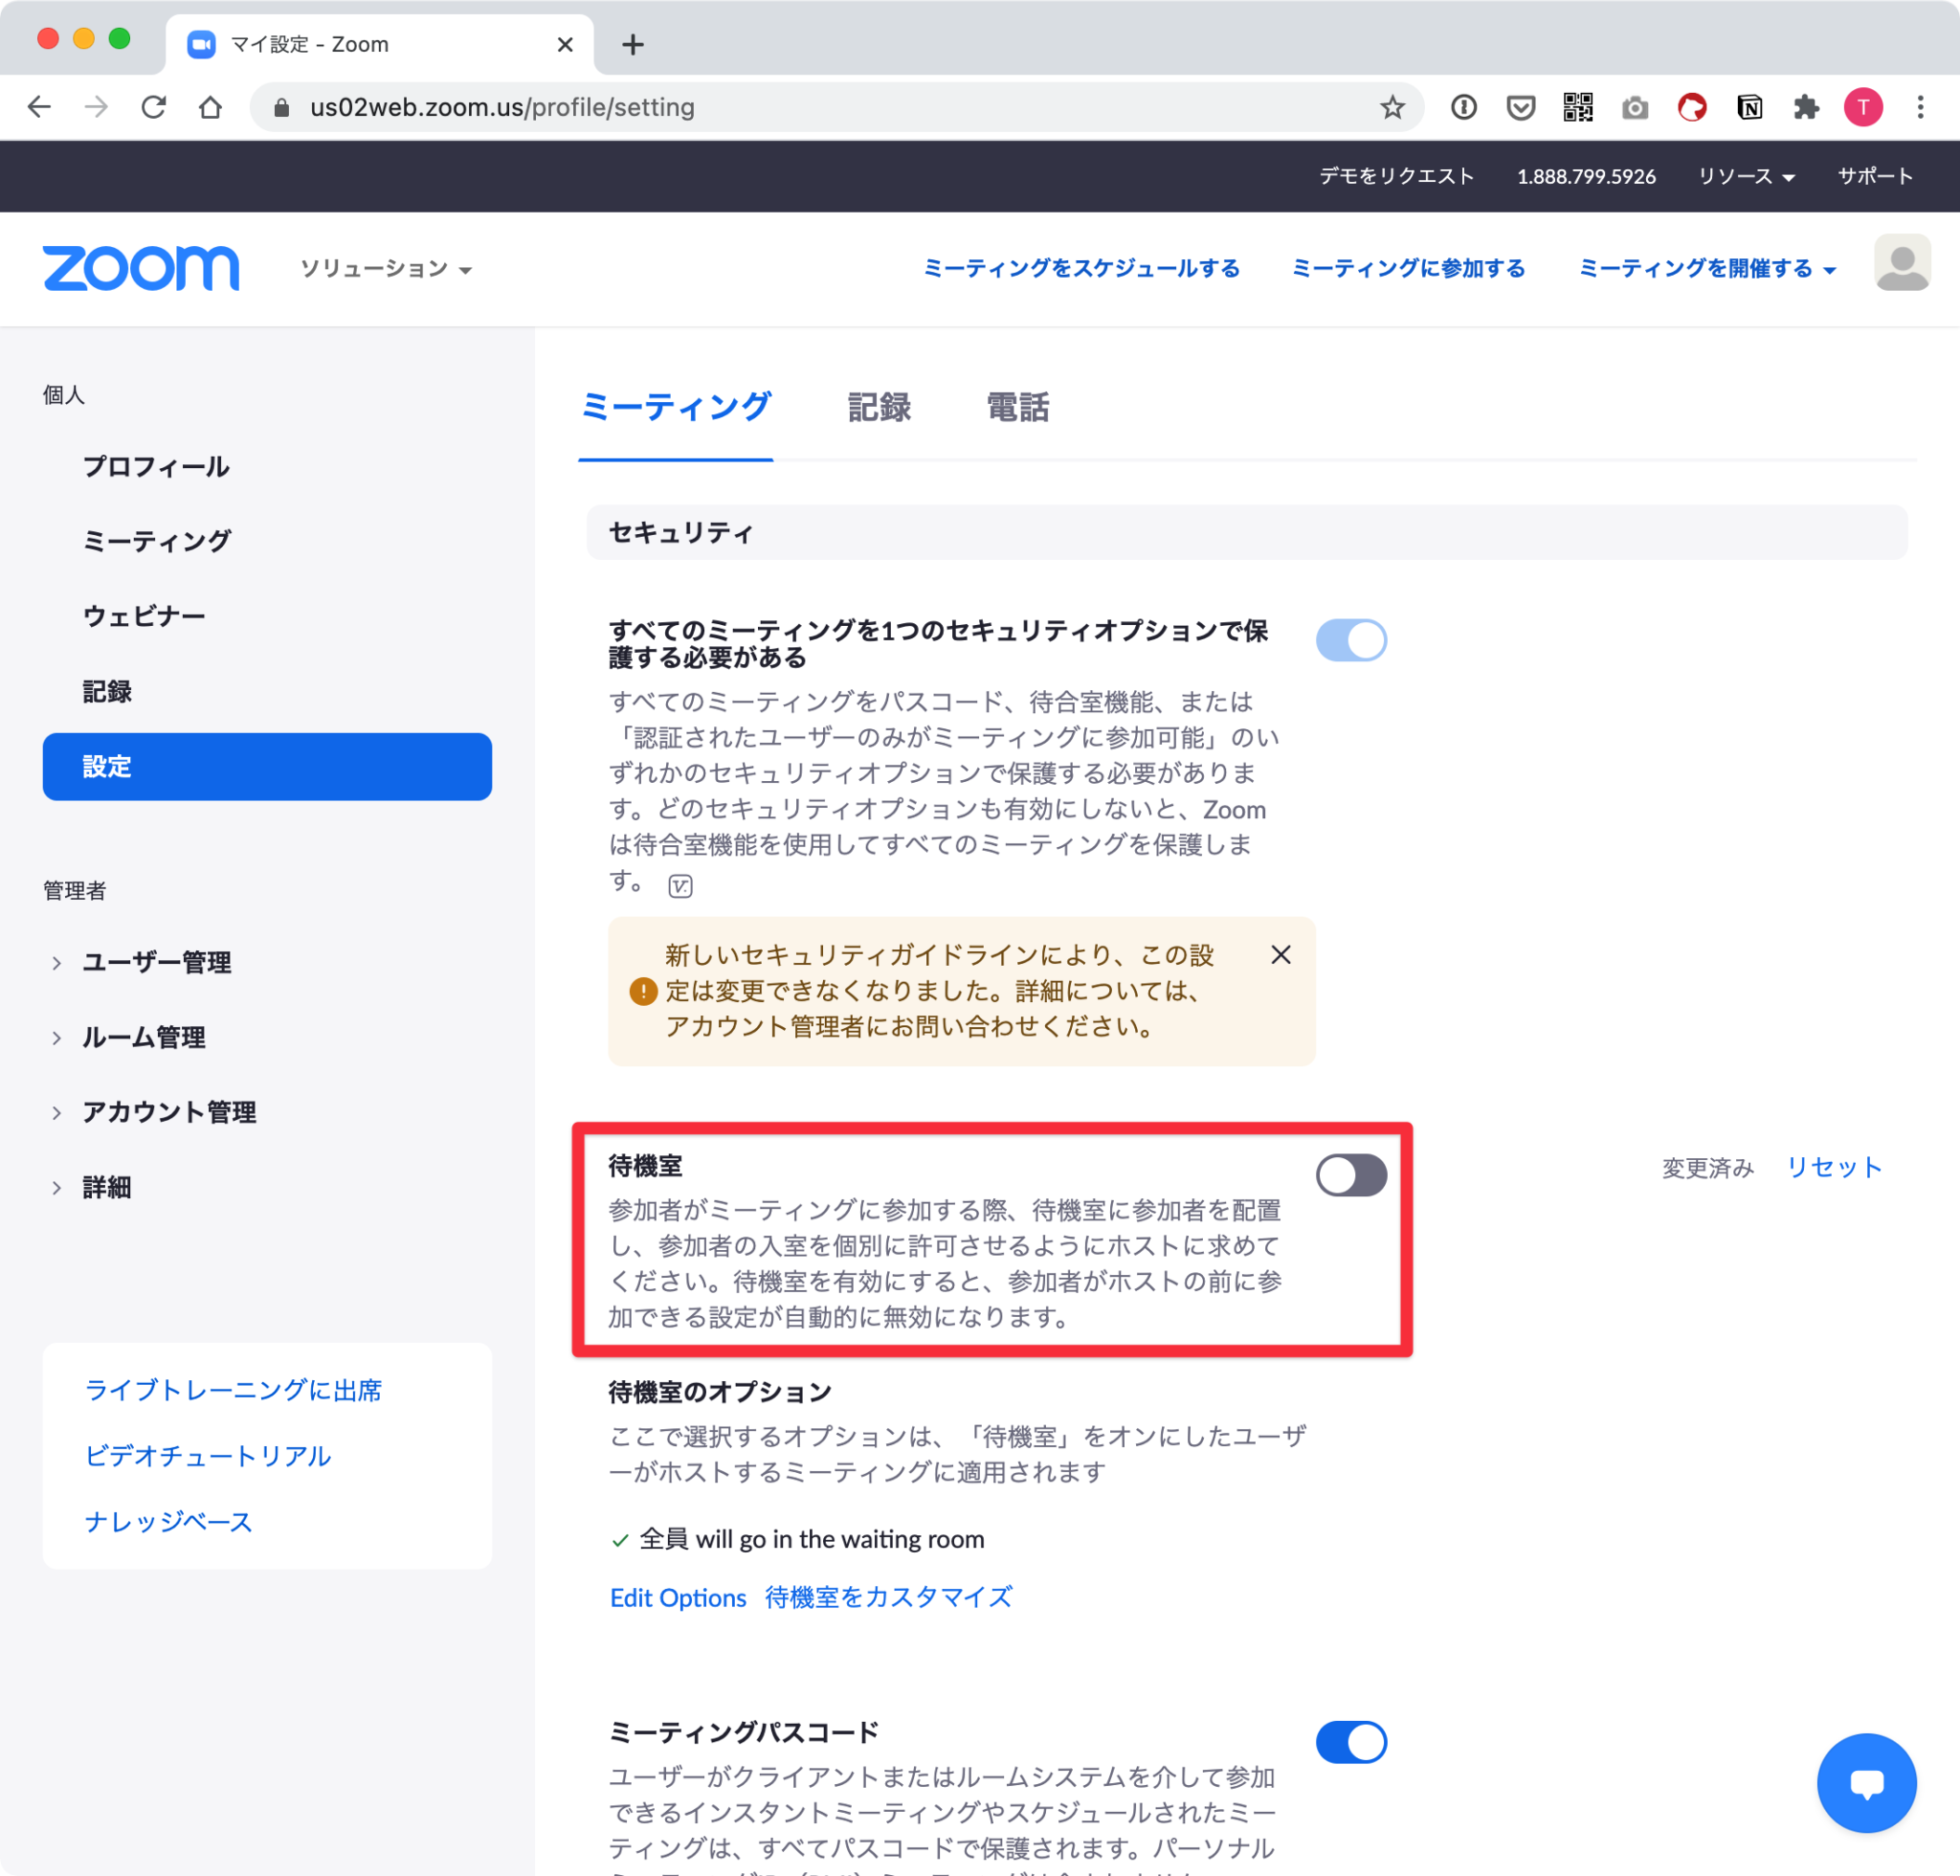Reload the page

click(x=153, y=107)
